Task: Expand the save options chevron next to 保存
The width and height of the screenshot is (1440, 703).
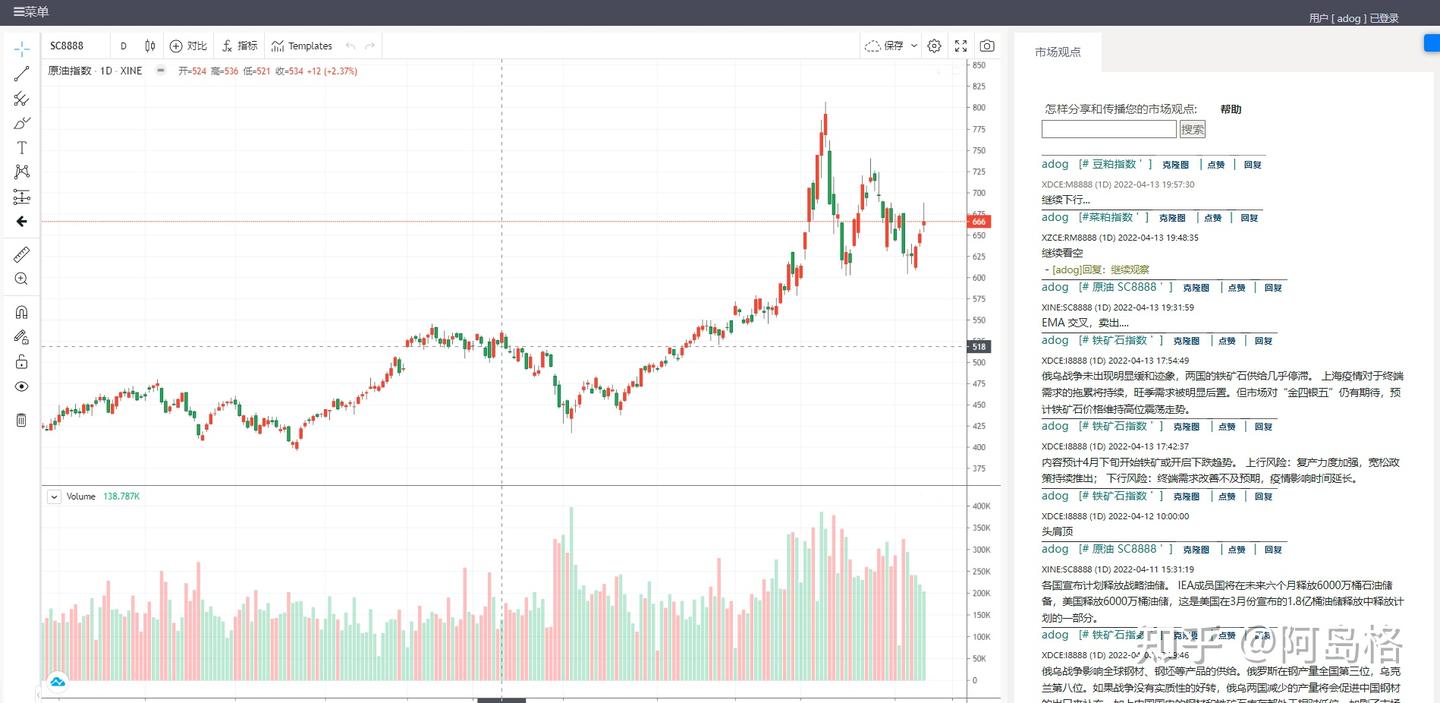Action: point(913,45)
